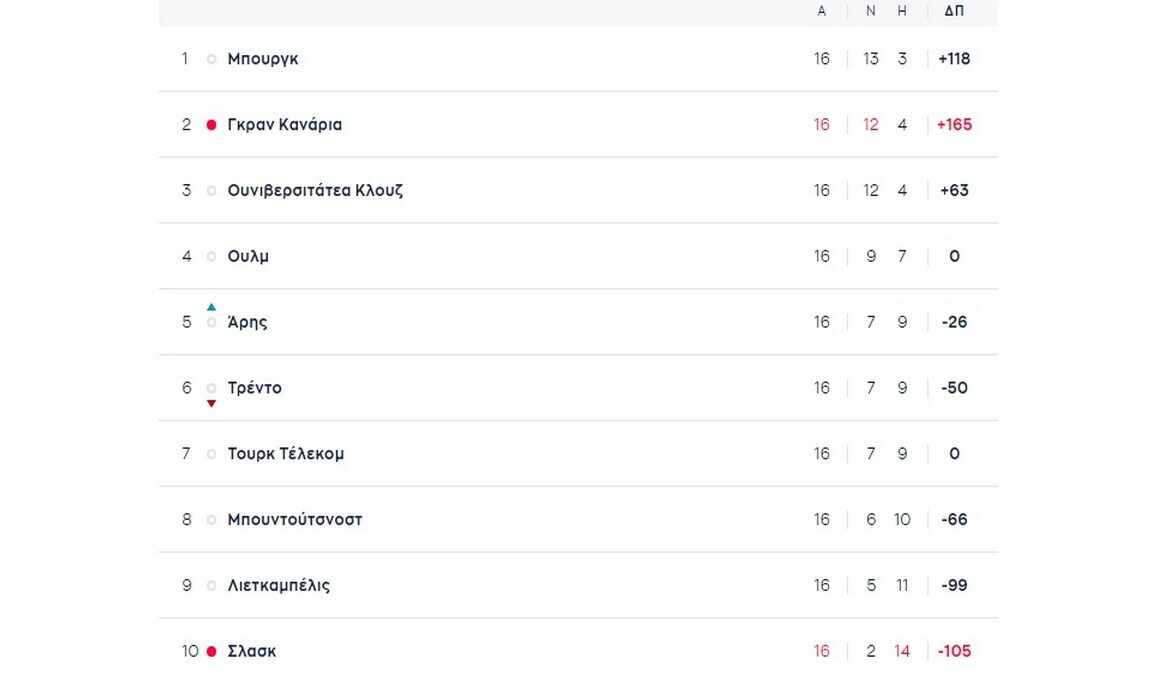Click the Ν column header
1170x675 pixels.
point(871,11)
